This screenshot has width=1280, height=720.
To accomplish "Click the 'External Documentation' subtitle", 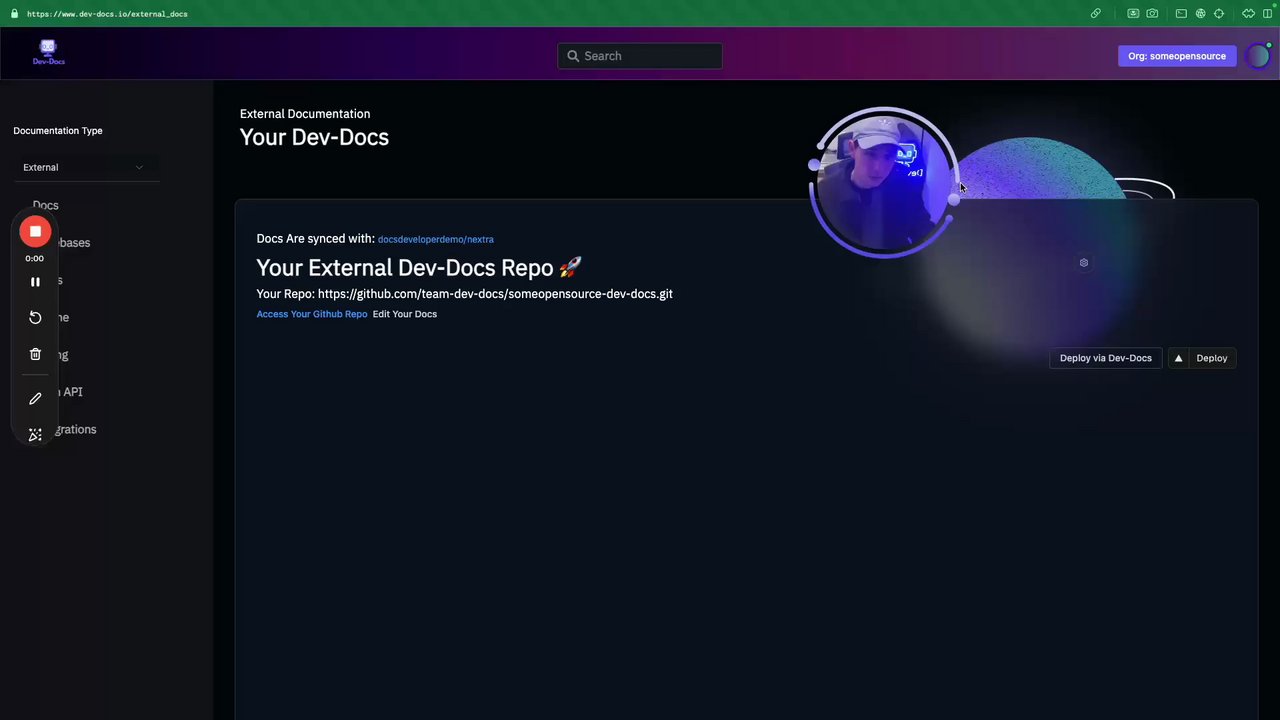I will (305, 114).
